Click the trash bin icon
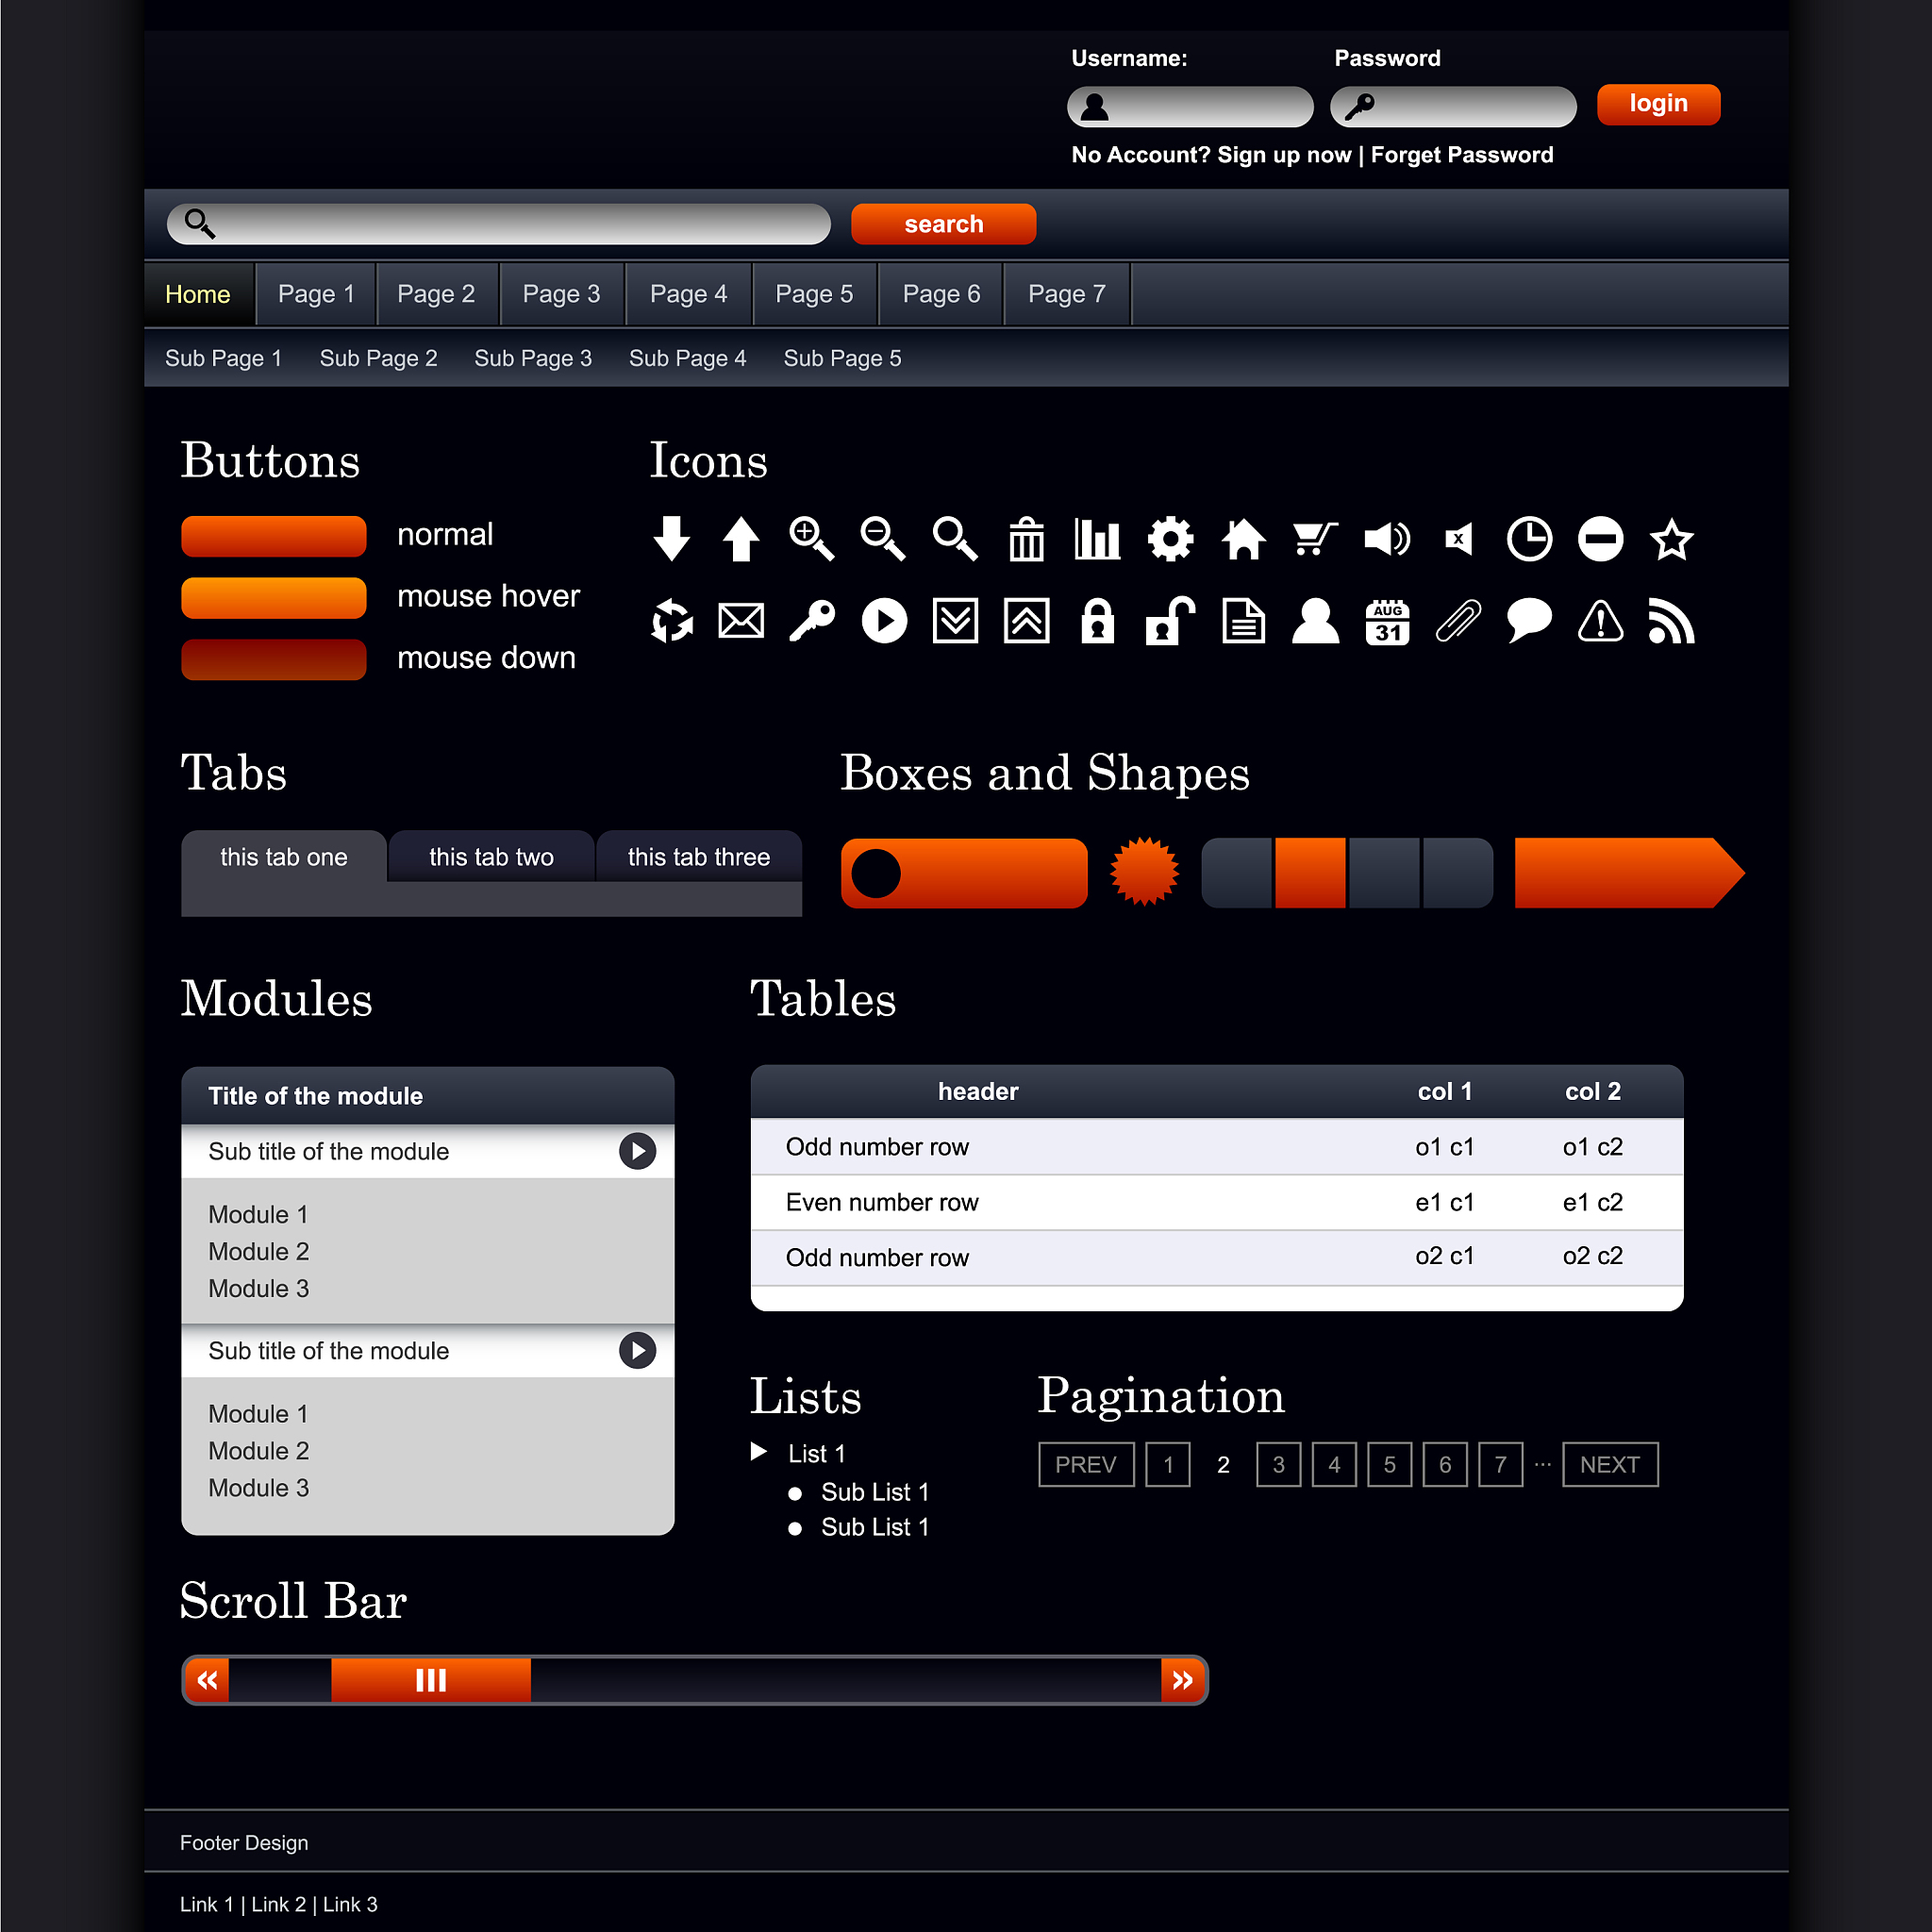1932x1932 pixels. 1026,540
